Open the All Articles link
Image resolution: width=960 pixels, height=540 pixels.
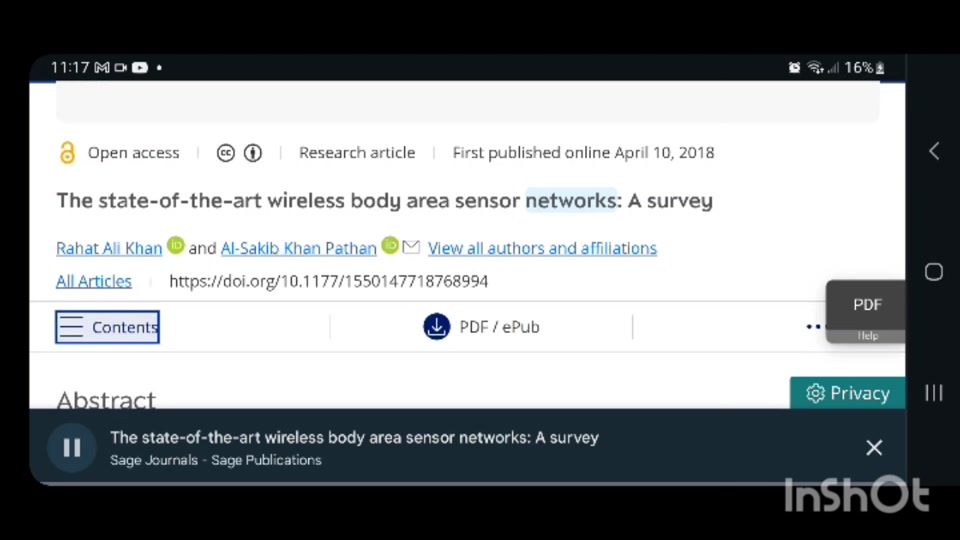pos(94,281)
